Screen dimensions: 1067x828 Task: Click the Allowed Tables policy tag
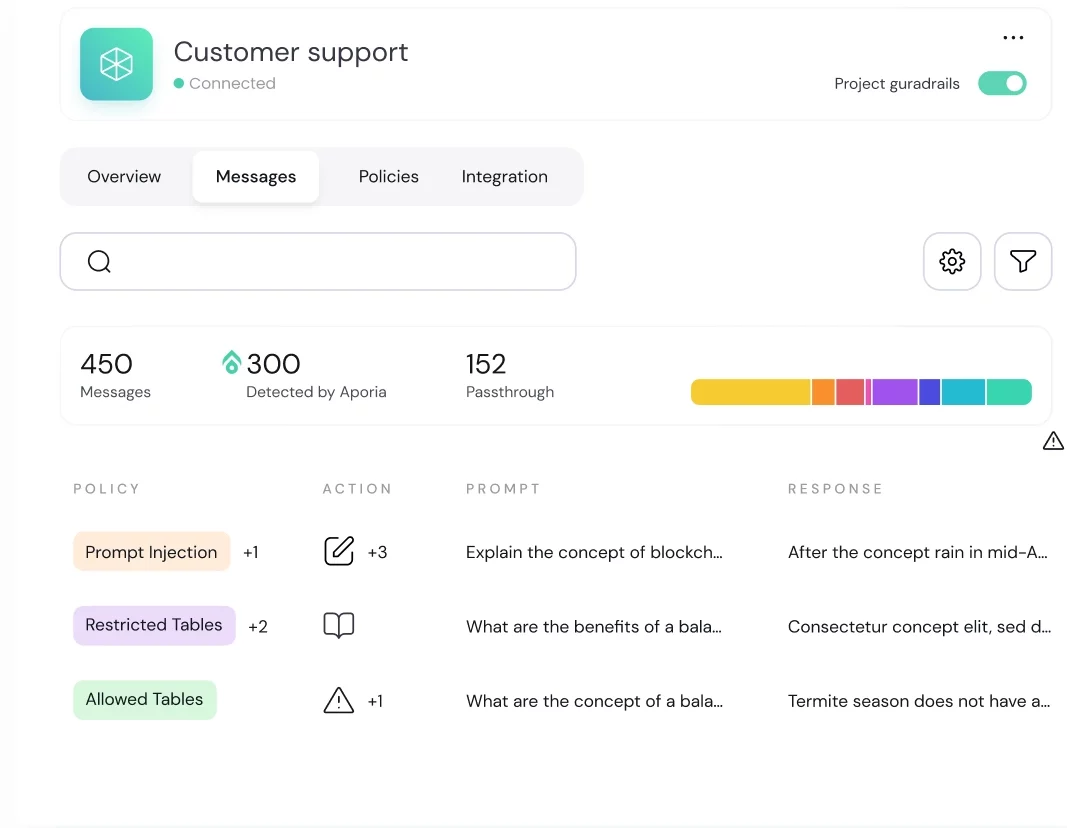[144, 699]
